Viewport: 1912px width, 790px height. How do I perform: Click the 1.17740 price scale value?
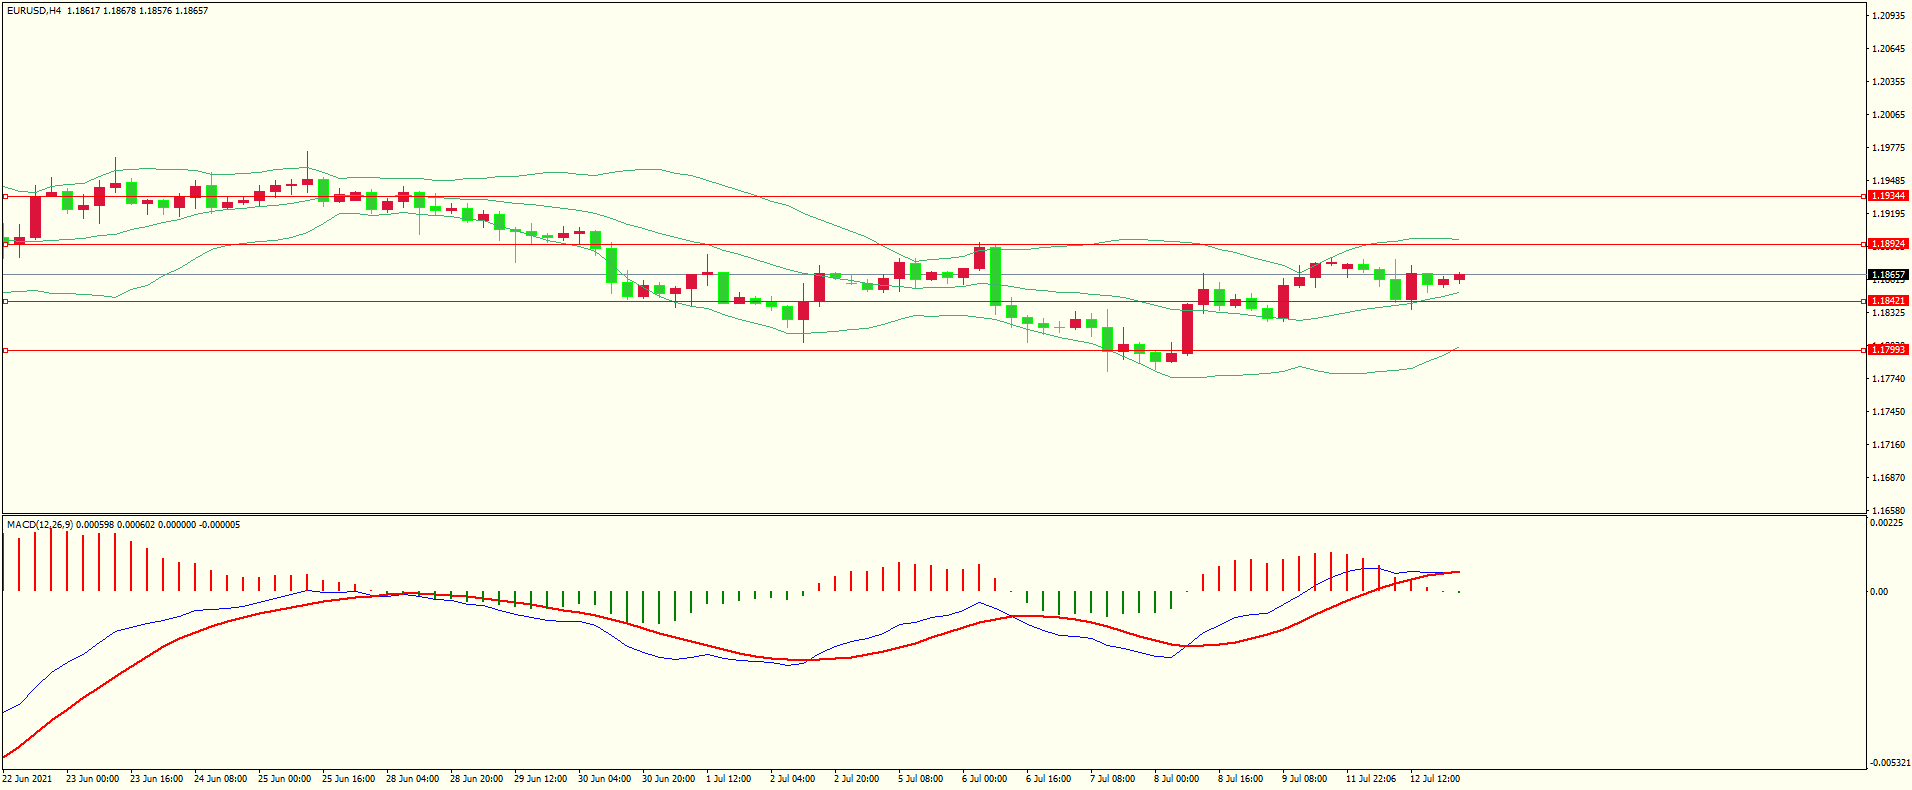[1888, 379]
